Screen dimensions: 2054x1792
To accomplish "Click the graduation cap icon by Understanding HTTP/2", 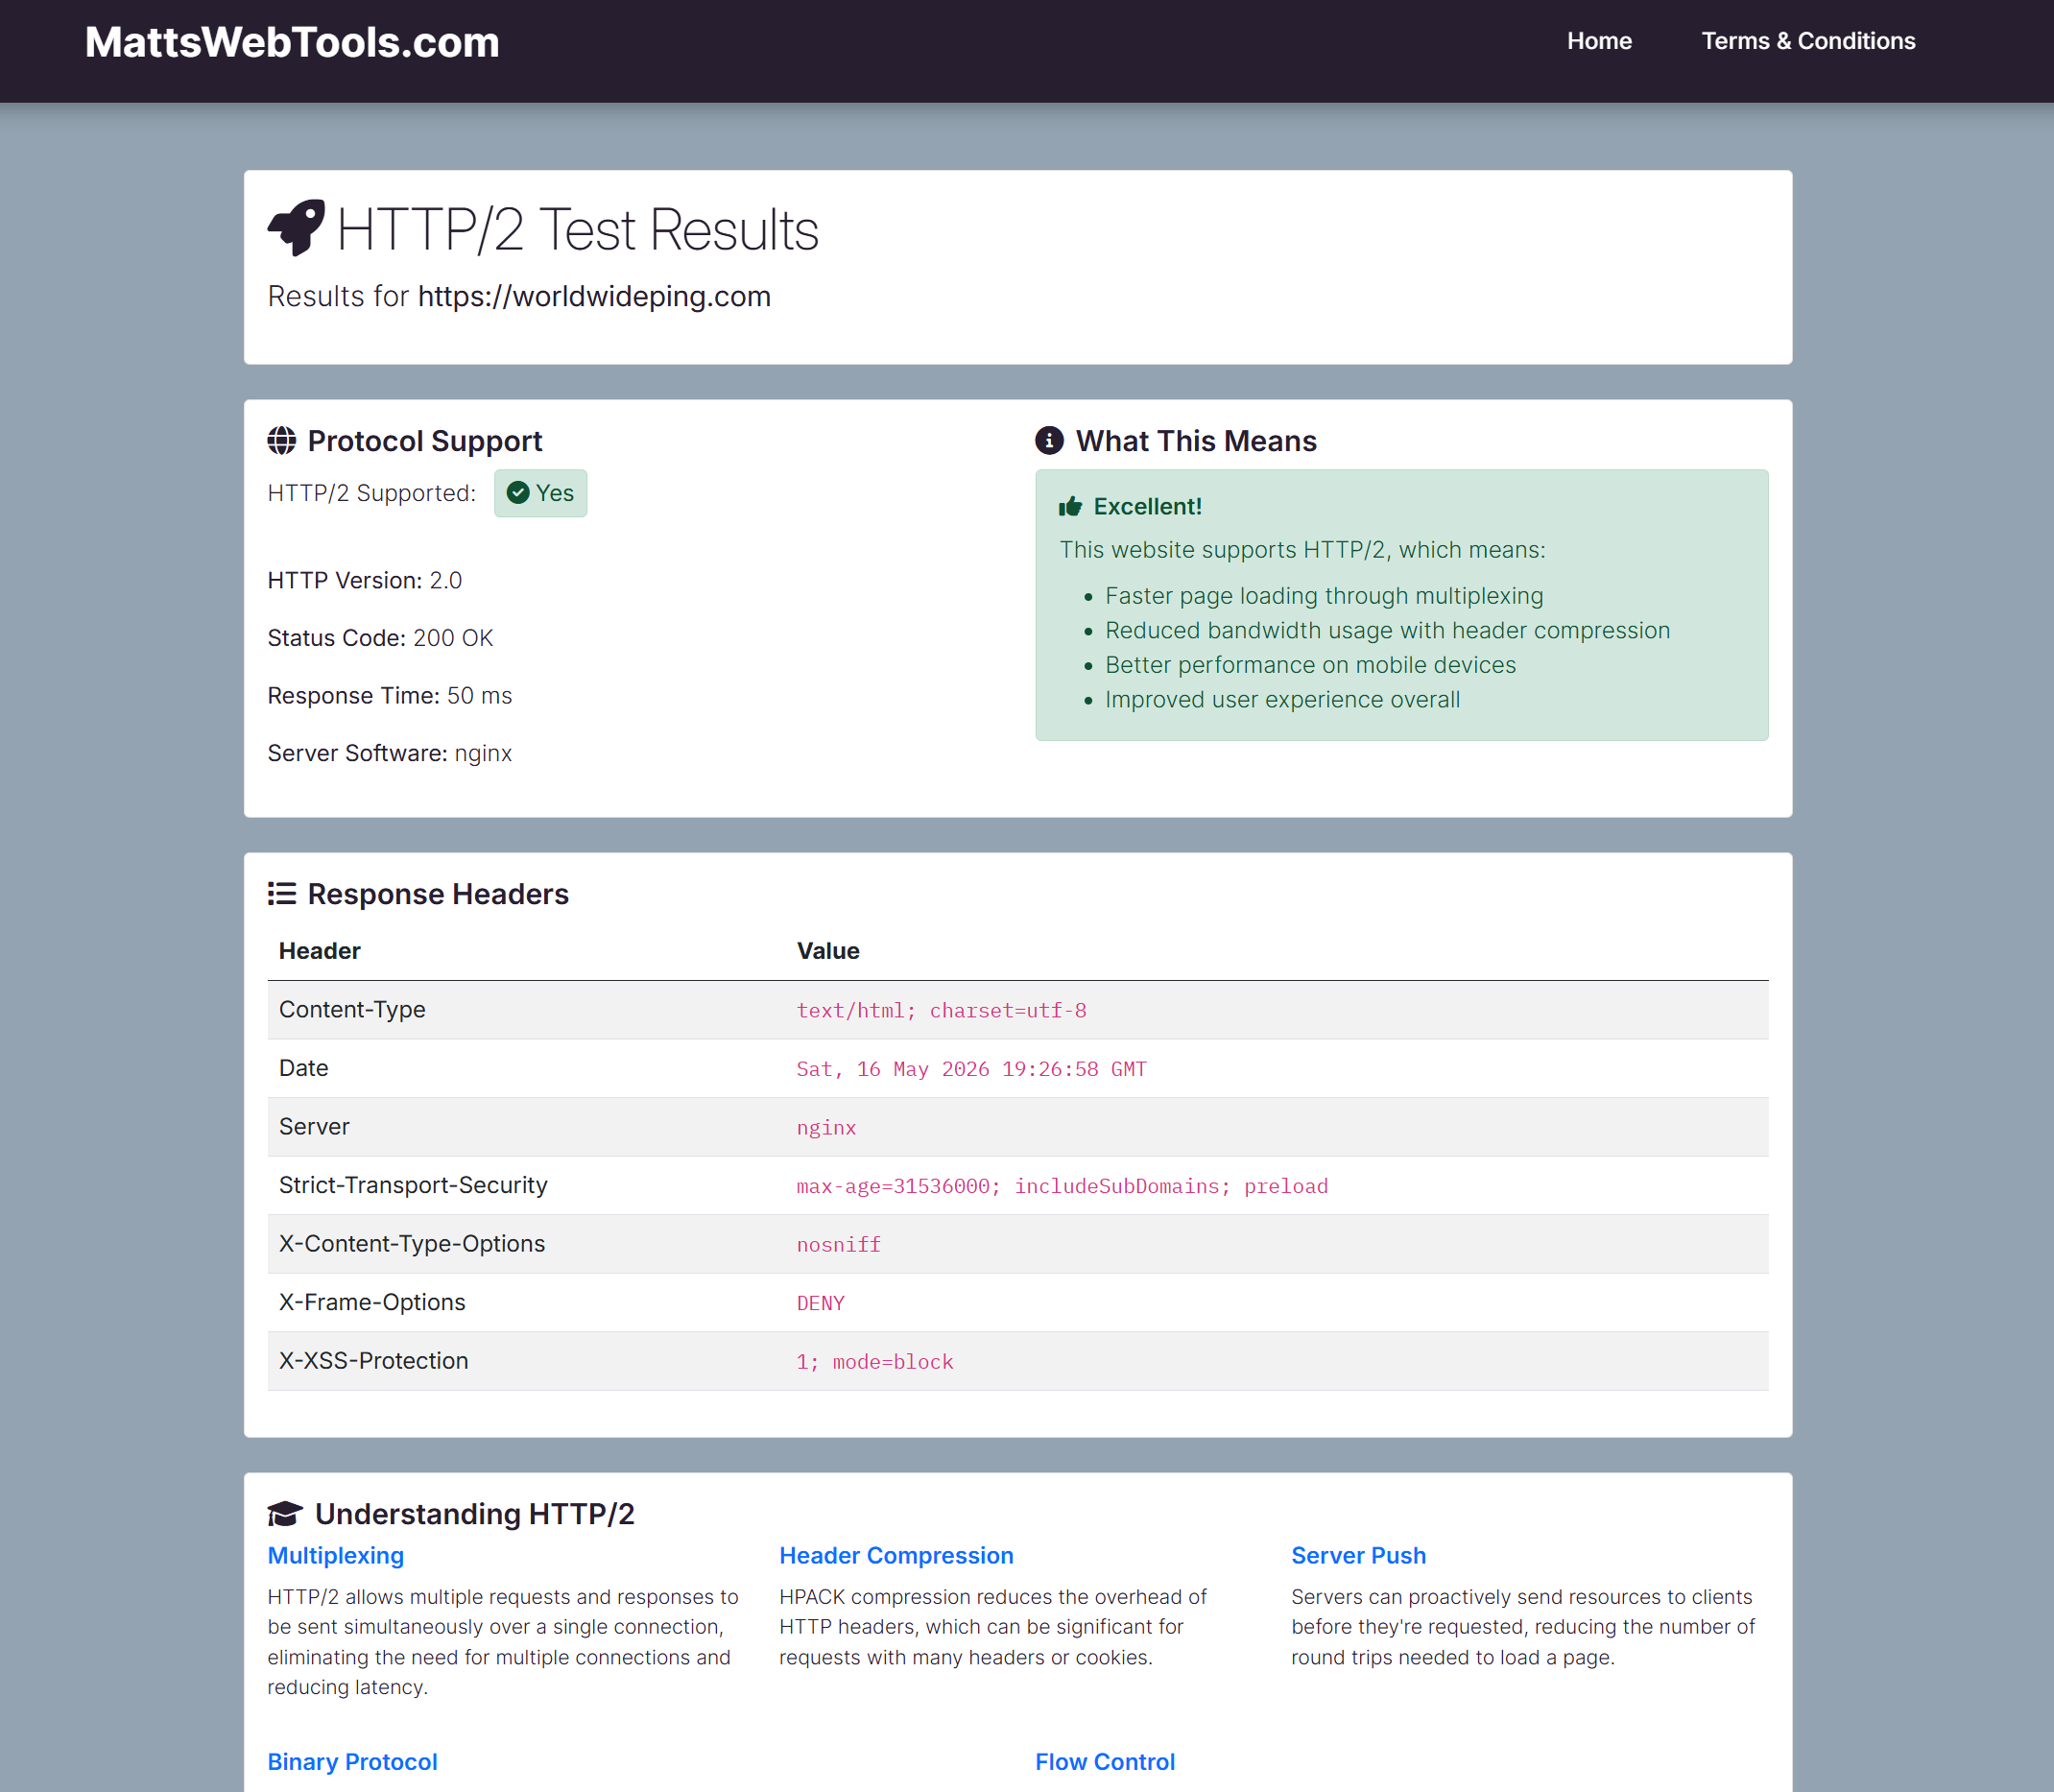I will point(285,1513).
